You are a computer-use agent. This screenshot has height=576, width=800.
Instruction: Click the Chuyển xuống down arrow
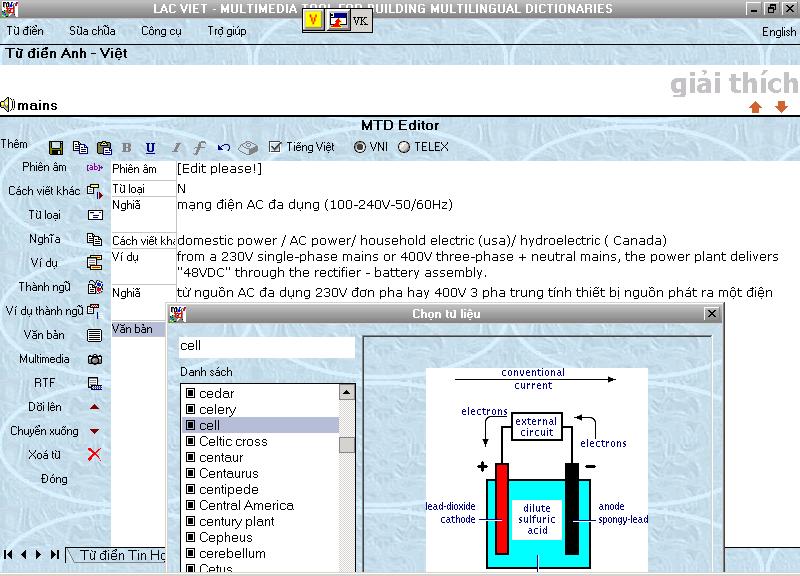pos(94,431)
